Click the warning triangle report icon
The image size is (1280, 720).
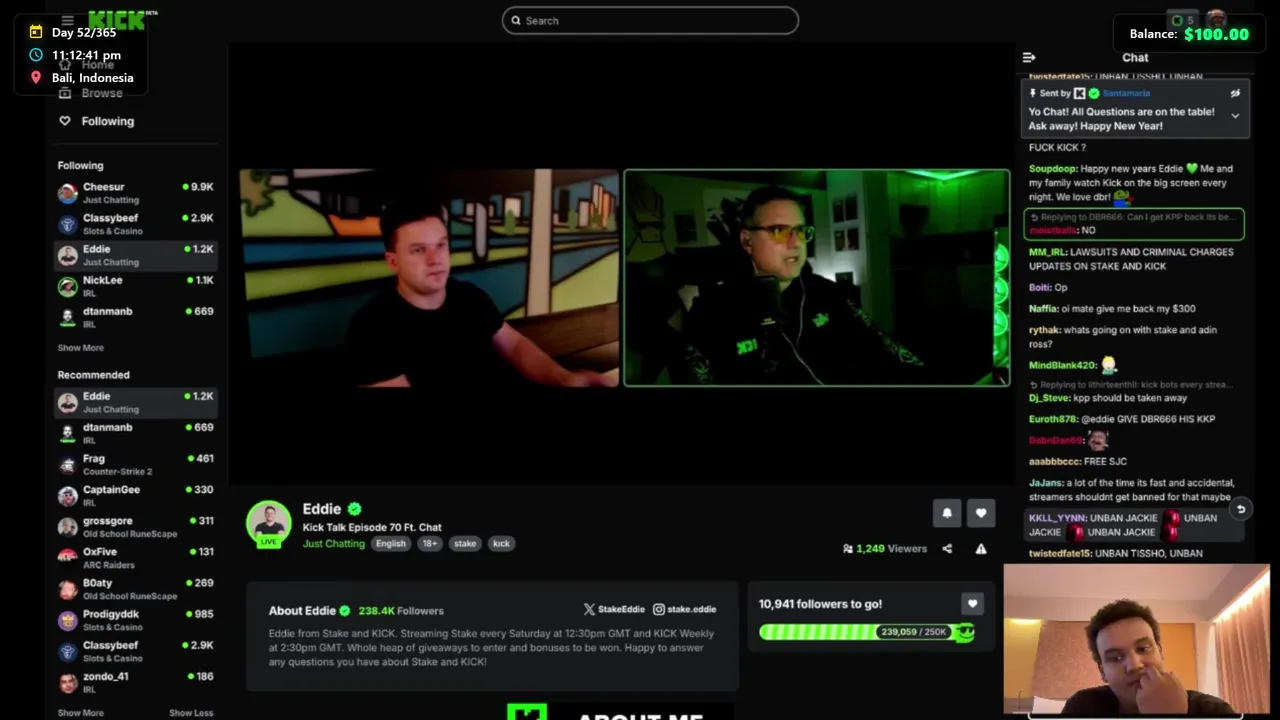(x=981, y=548)
